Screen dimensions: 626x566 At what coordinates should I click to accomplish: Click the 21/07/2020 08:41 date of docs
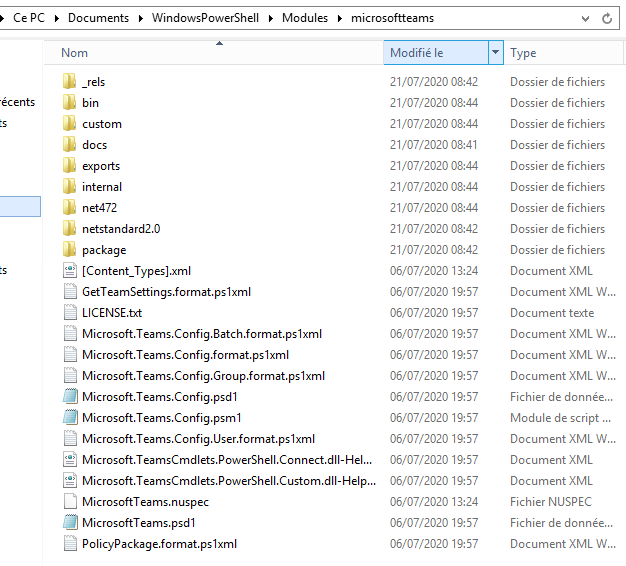(x=434, y=144)
